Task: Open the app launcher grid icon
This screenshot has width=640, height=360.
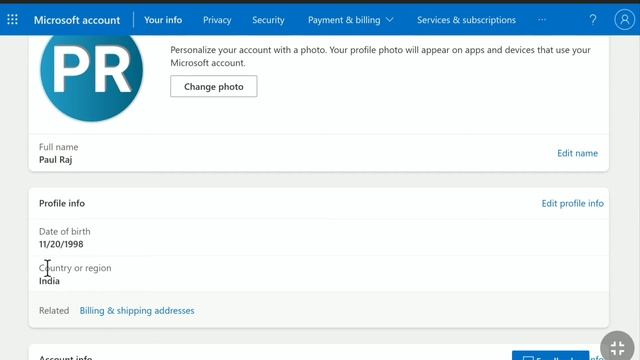Action: click(x=12, y=20)
